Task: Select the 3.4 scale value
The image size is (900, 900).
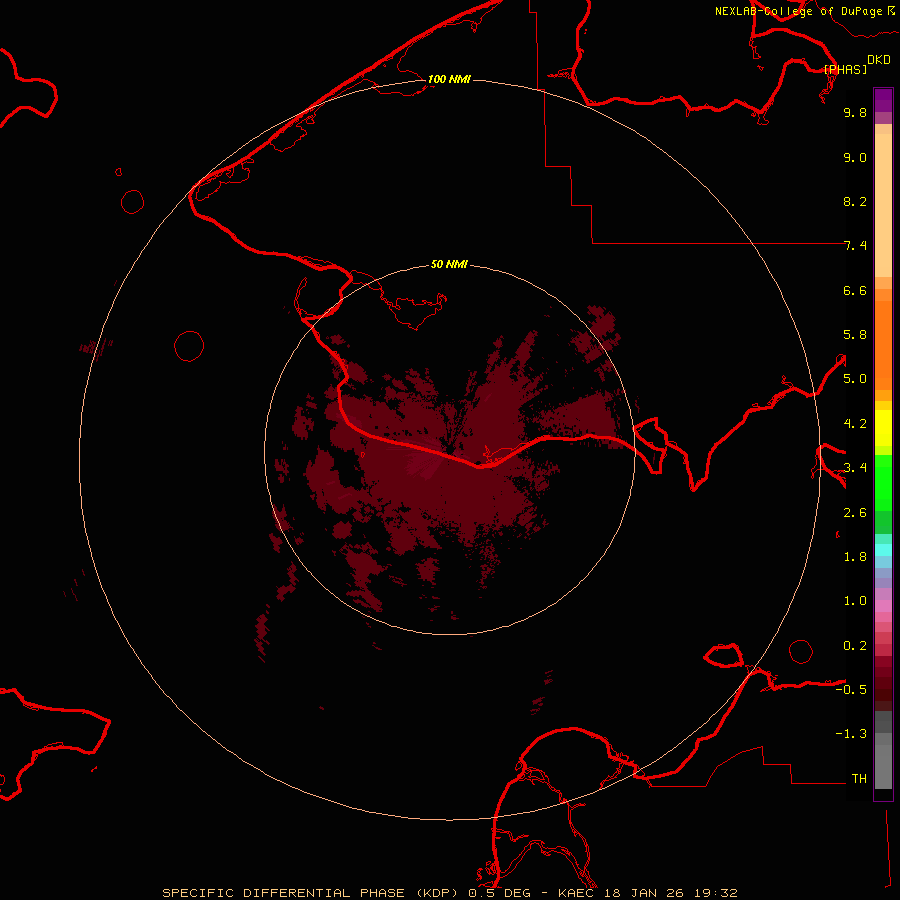Action: 855,468
